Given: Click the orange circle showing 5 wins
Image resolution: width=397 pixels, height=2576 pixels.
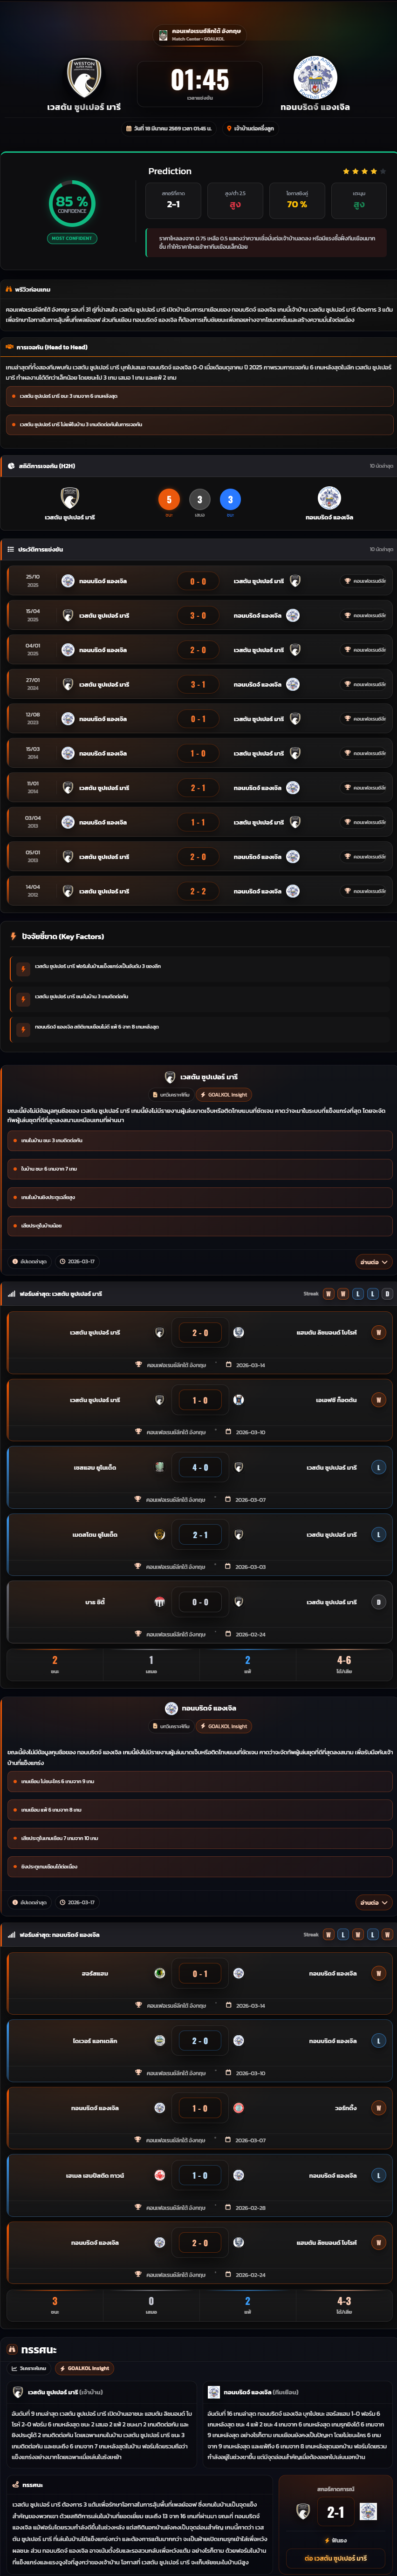Looking at the screenshot, I should tap(169, 499).
